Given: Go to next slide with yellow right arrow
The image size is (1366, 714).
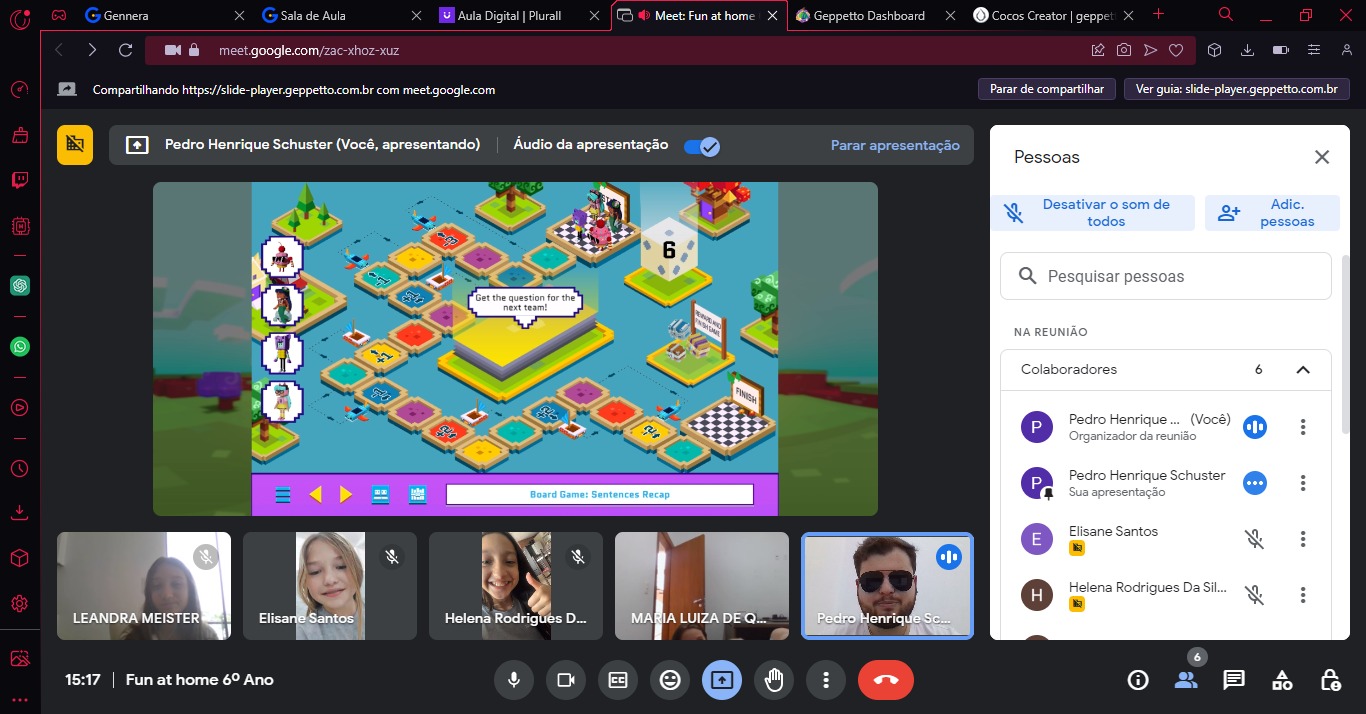Looking at the screenshot, I should (346, 494).
